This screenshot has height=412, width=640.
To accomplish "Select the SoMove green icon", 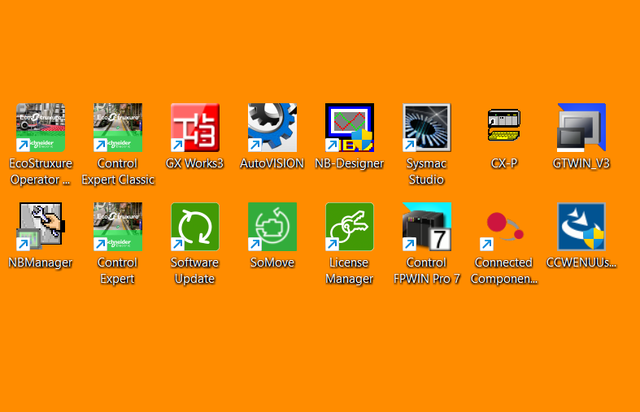I will click(x=272, y=226).
